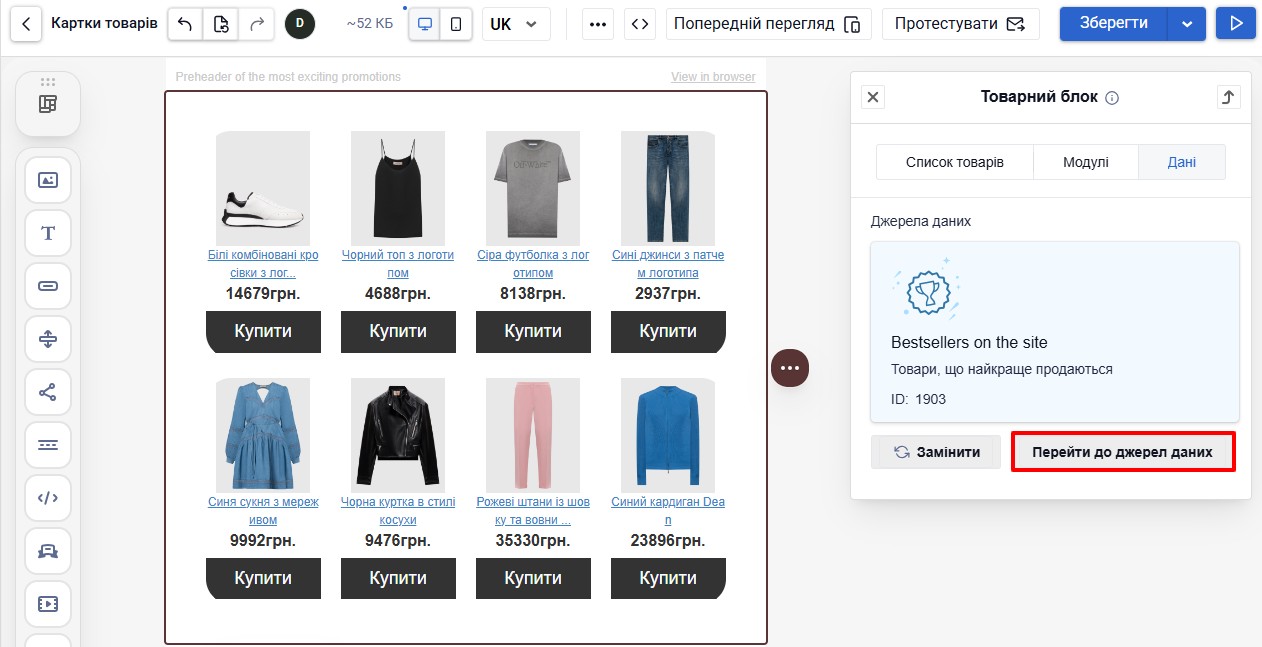Screen dimensions: 1262x647
Task: Open the code editor icon in toolbar
Action: 640,24
